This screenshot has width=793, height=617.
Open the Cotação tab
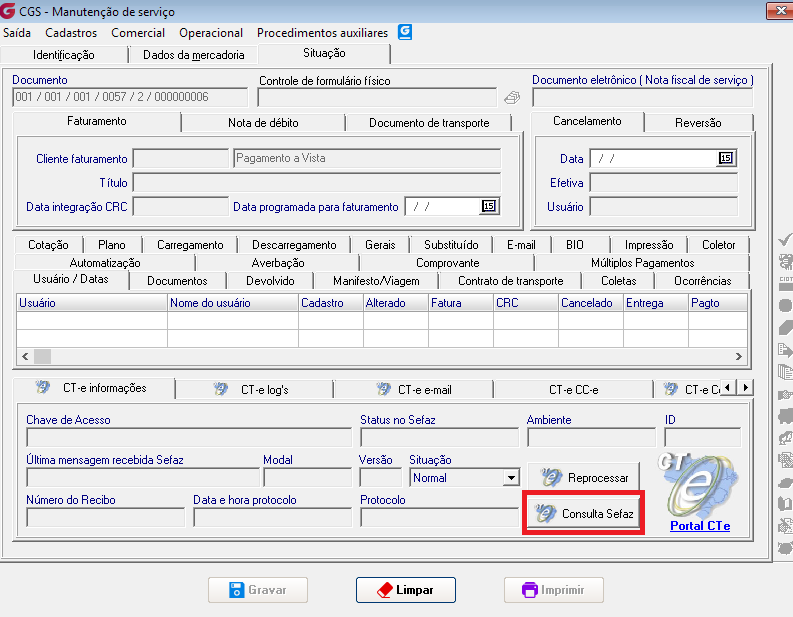pos(48,245)
